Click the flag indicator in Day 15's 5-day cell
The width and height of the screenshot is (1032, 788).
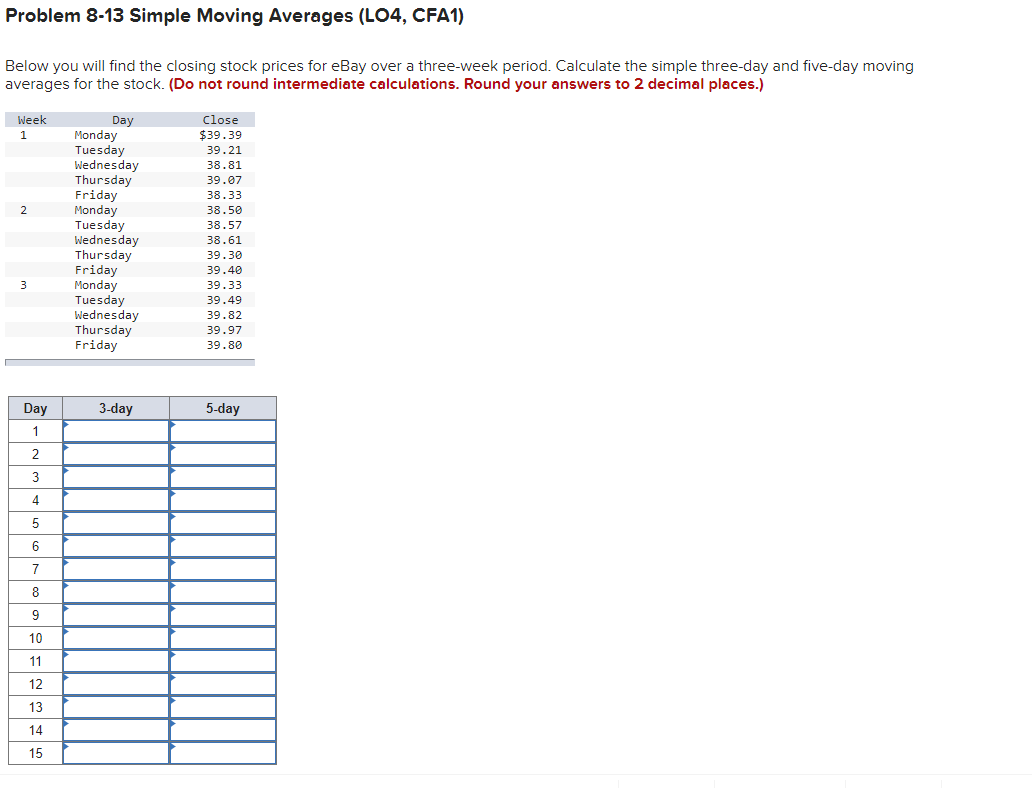tap(173, 748)
